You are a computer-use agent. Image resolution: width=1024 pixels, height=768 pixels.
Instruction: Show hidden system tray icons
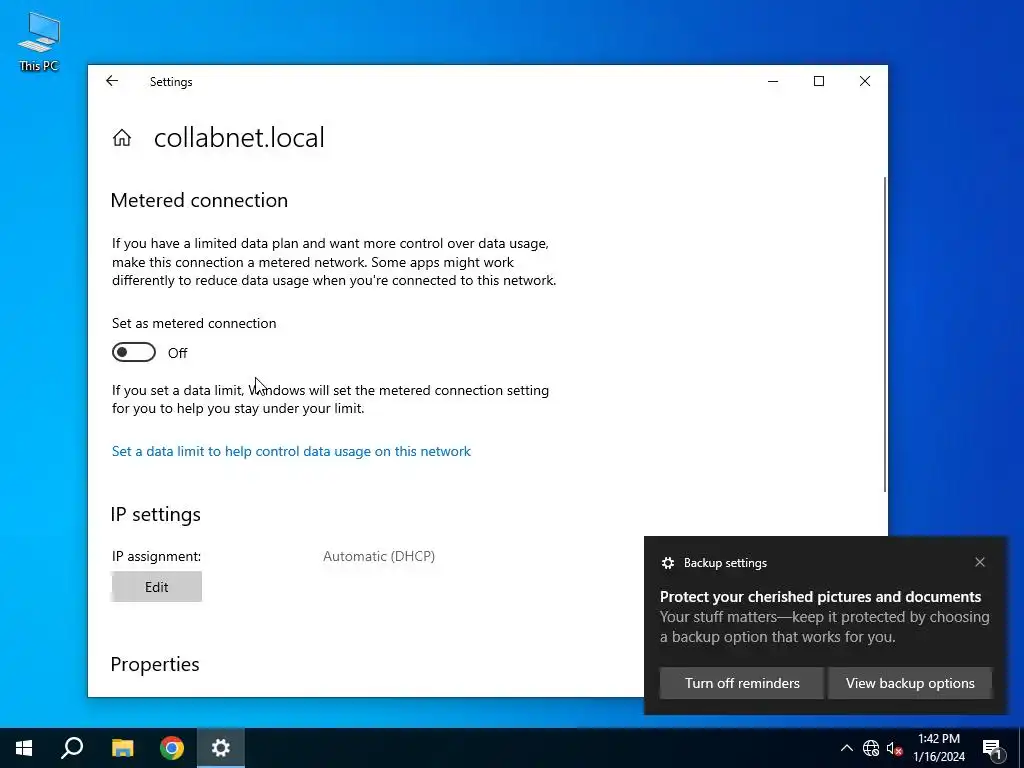[846, 748]
